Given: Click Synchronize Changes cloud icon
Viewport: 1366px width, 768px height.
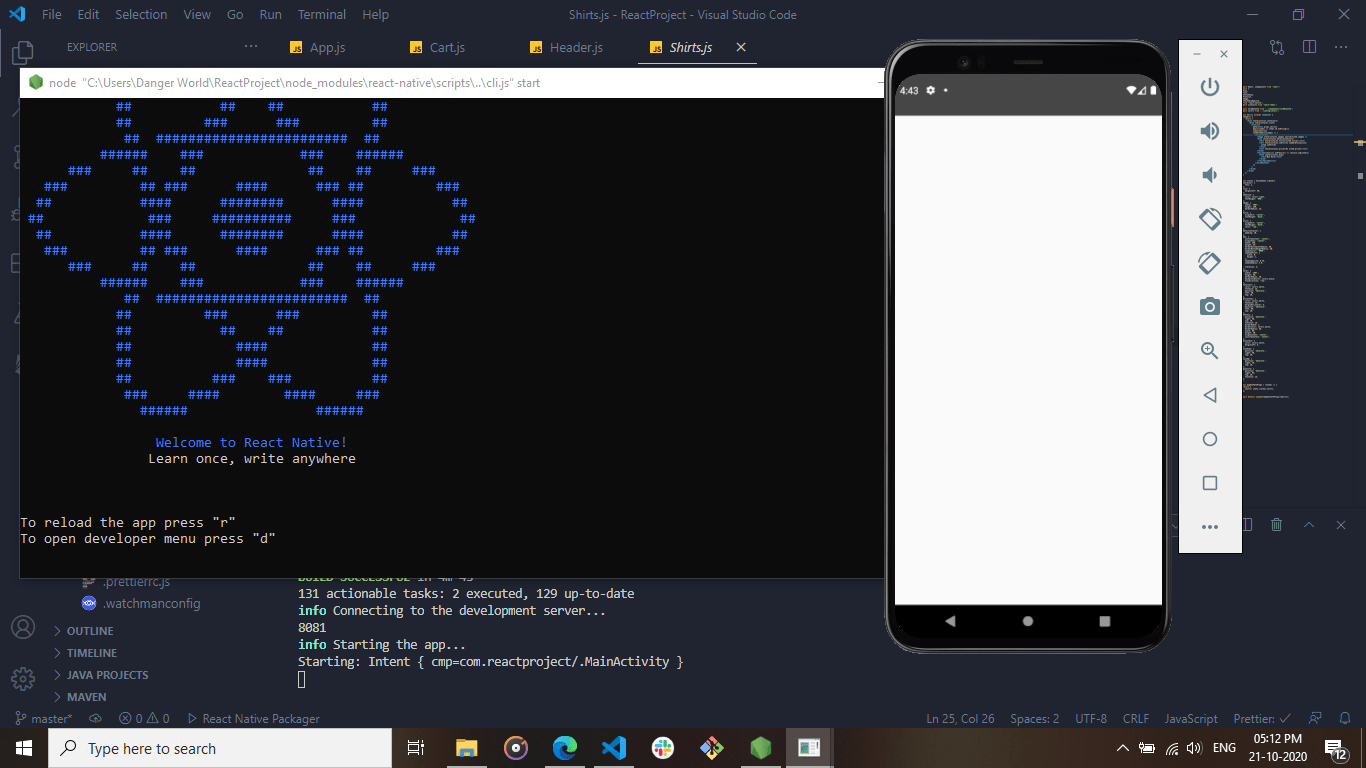Looking at the screenshot, I should click(x=96, y=718).
